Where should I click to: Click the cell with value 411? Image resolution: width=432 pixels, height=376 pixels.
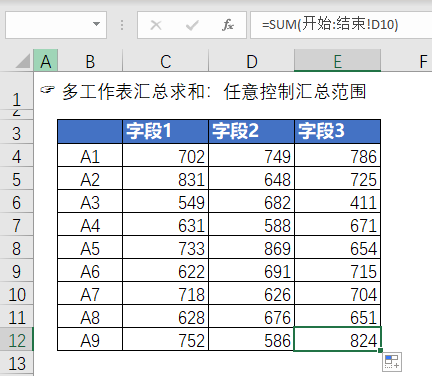338,201
